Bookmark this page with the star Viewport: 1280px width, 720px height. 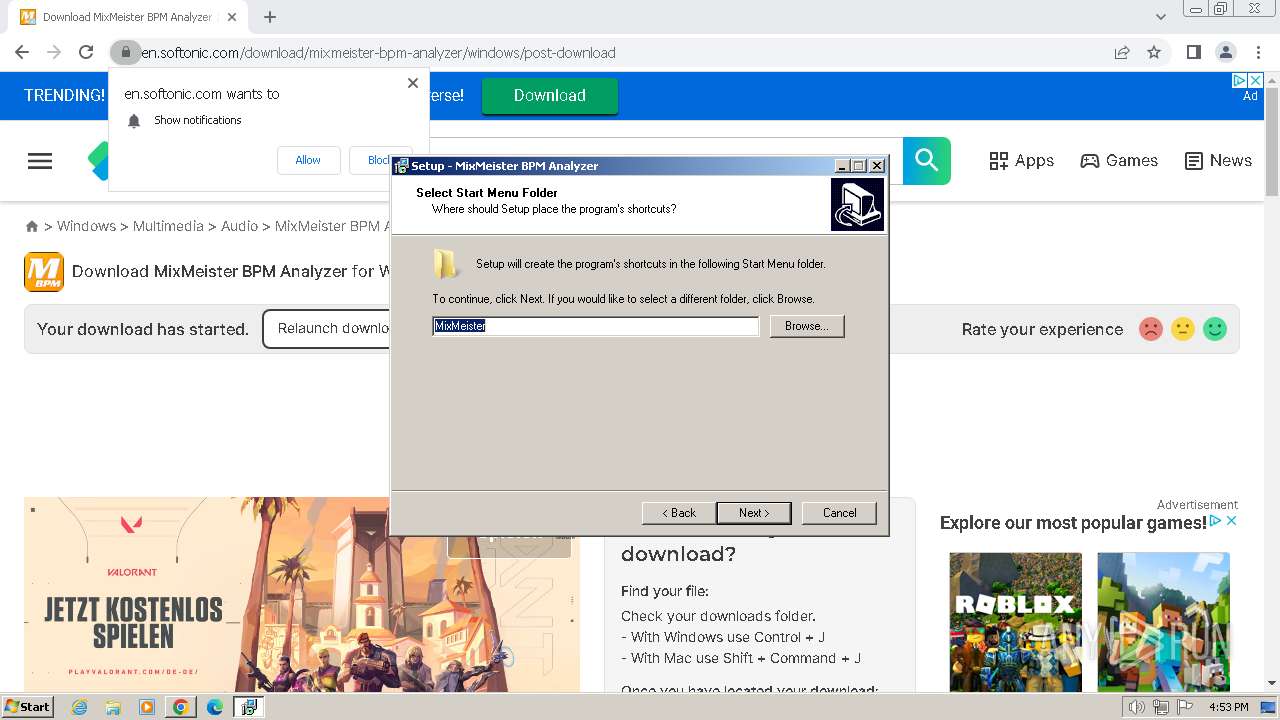(x=1154, y=52)
